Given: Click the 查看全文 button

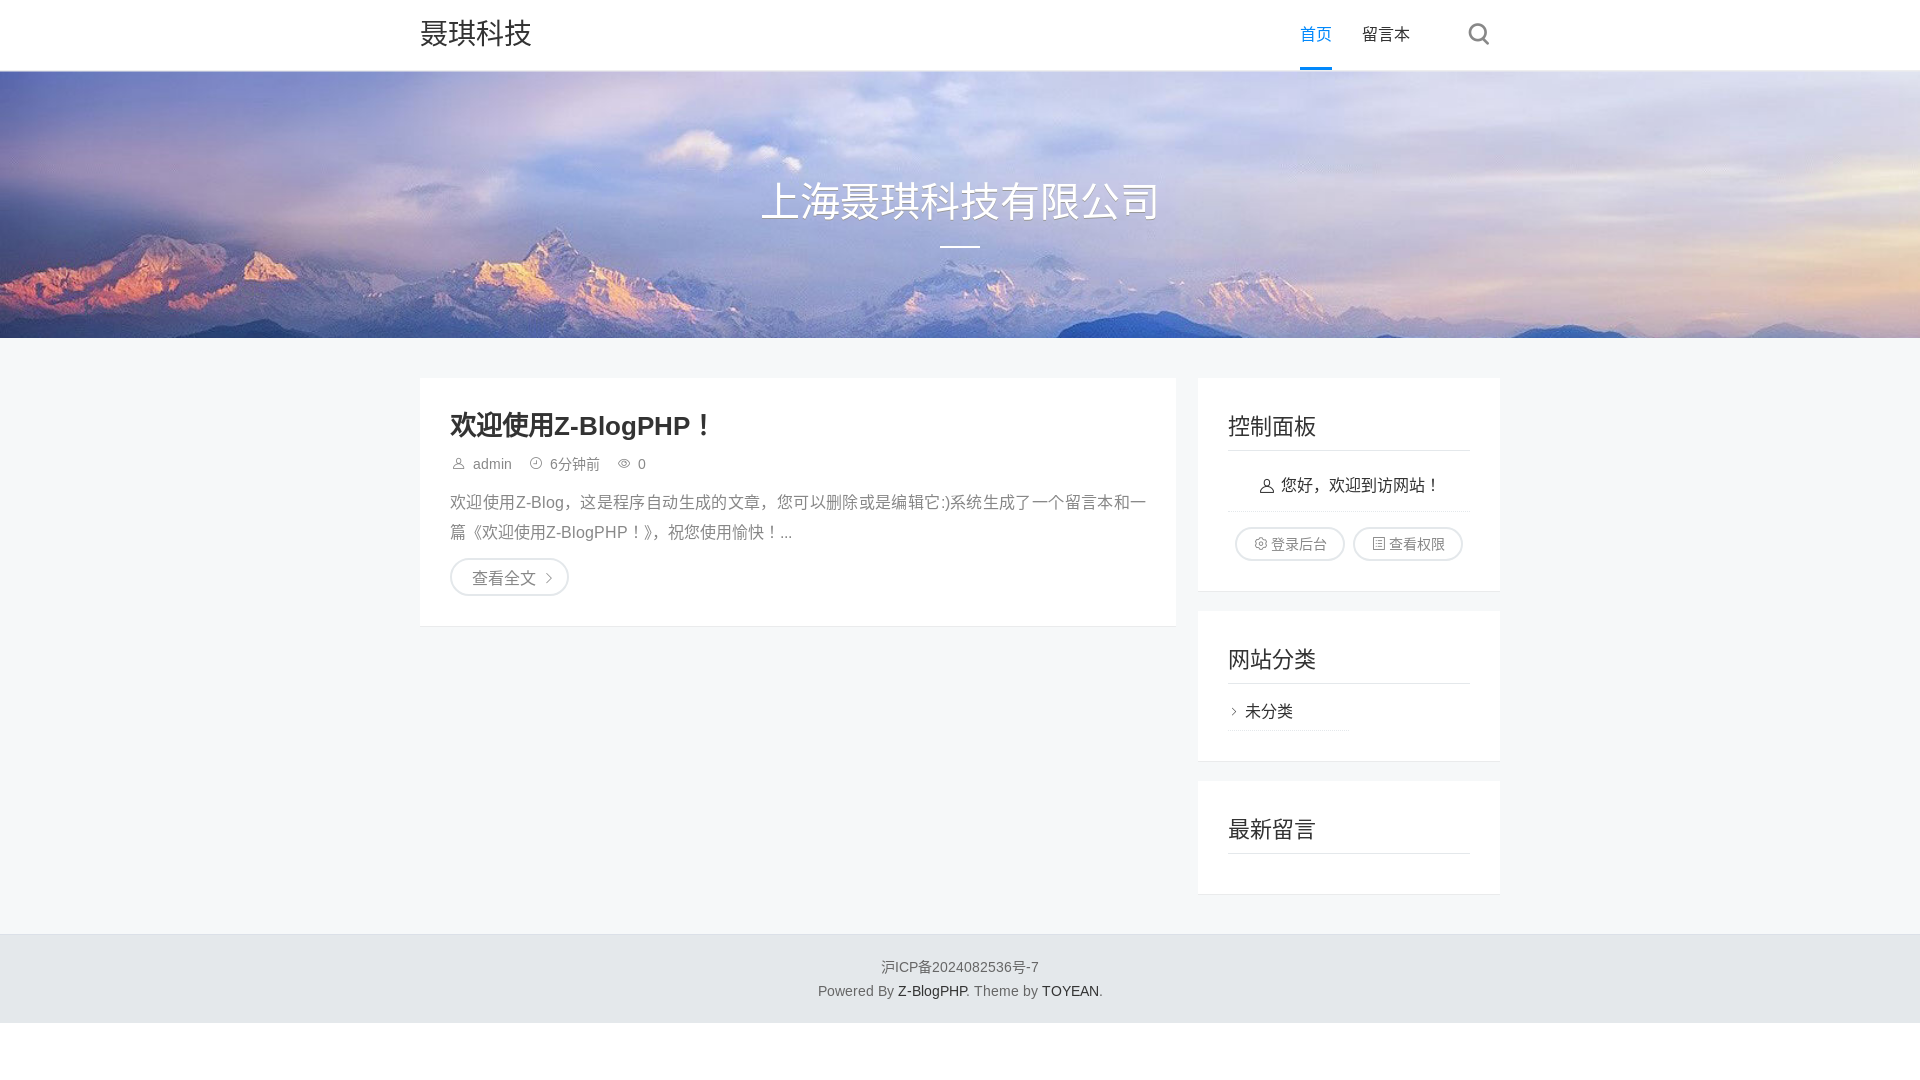Looking at the screenshot, I should click(509, 577).
